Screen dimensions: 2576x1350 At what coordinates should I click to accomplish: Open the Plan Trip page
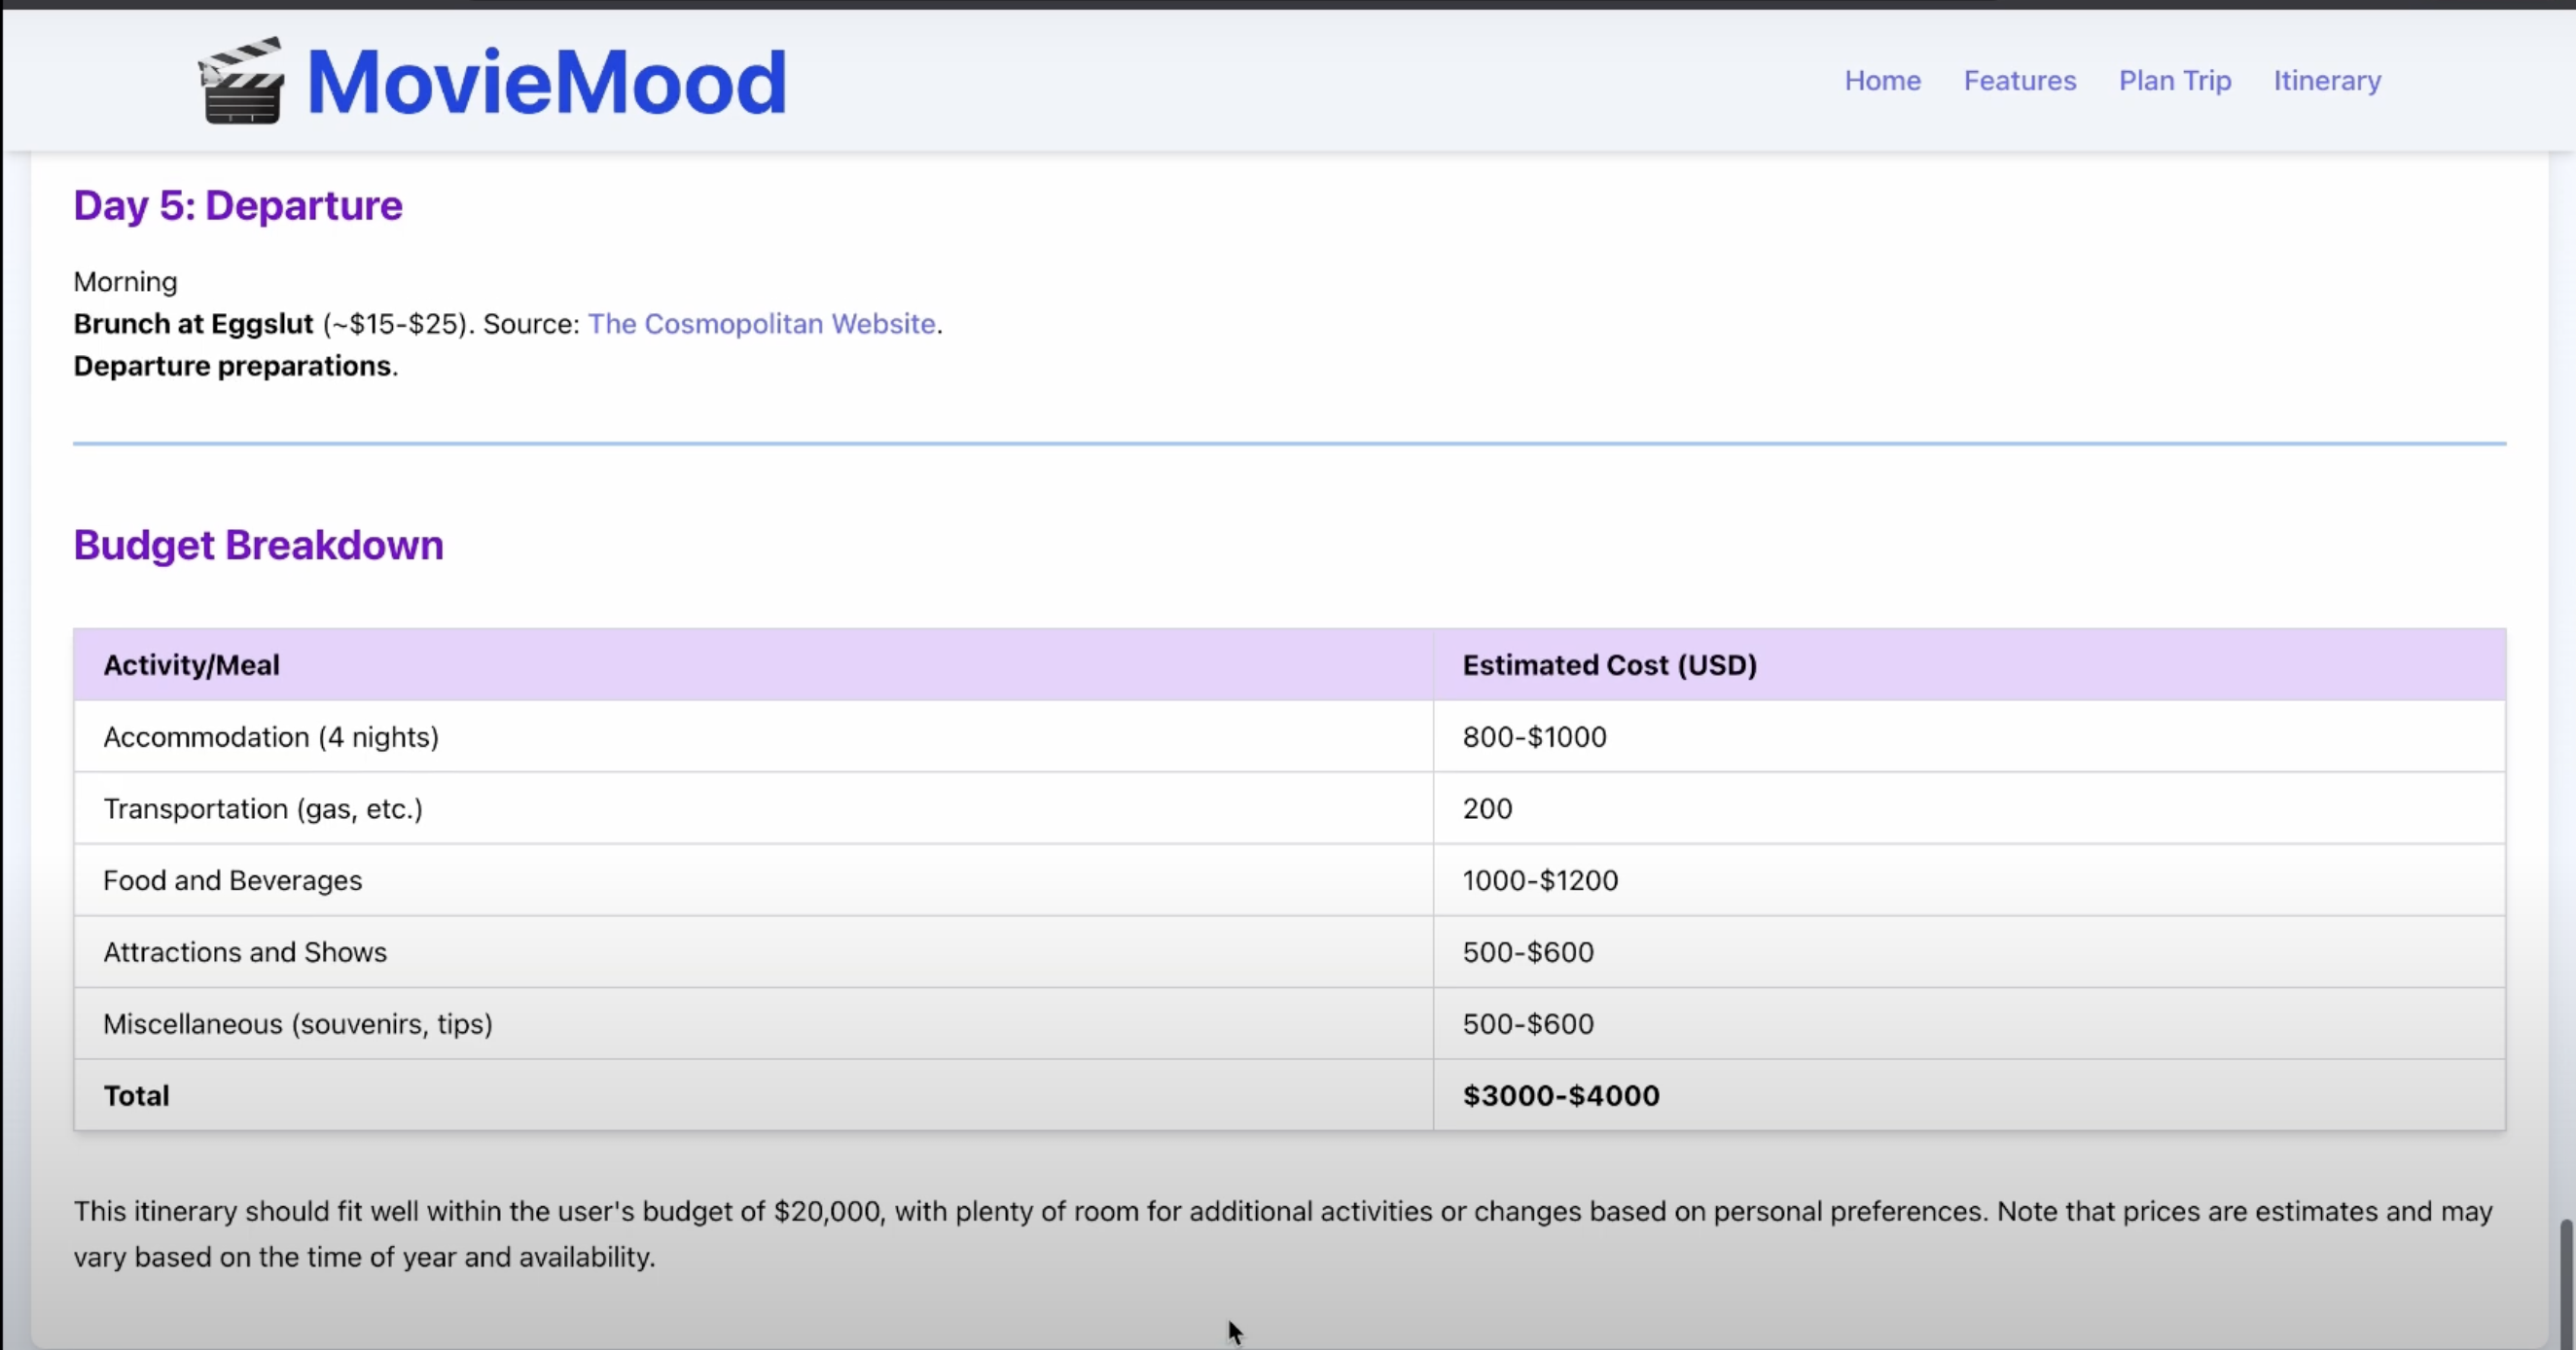tap(2174, 81)
